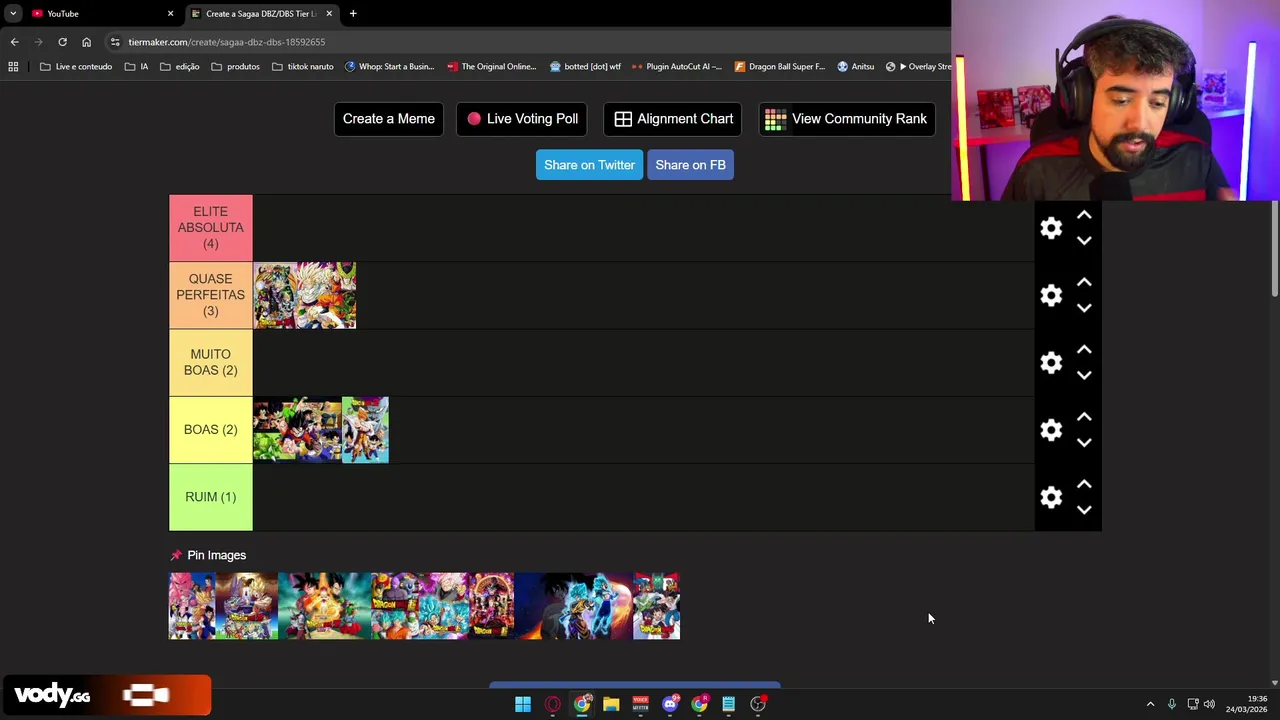The image size is (1280, 720).
Task: Select MUITO BOAS (2) tier label
Action: [x=210, y=362]
